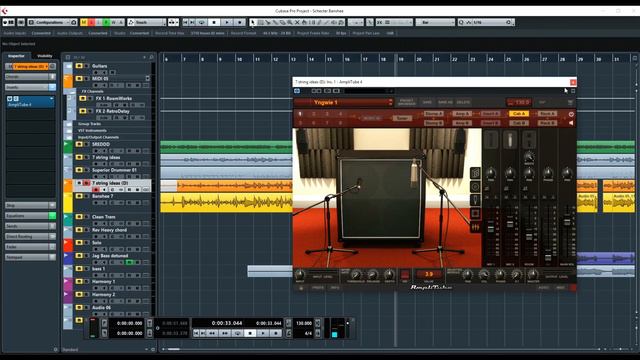The image size is (640, 360).
Task: Open the Yngwie 1 preset dropdown
Action: click(x=343, y=102)
